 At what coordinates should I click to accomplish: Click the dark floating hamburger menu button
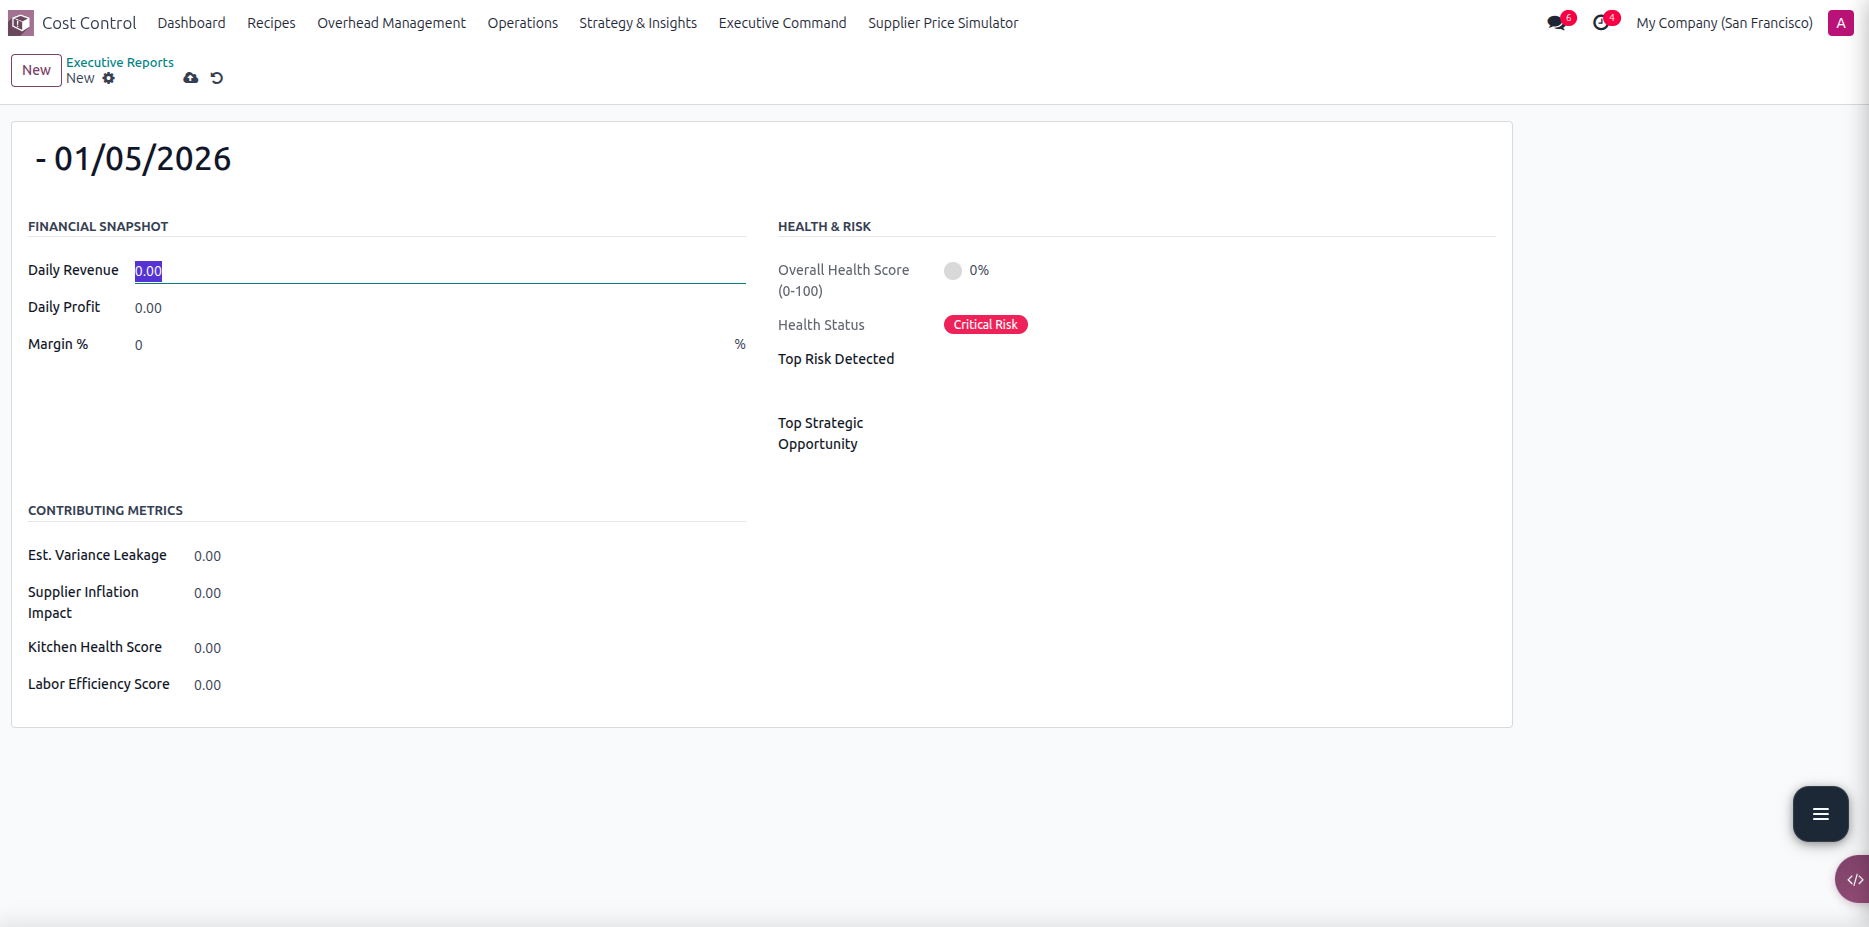point(1820,814)
